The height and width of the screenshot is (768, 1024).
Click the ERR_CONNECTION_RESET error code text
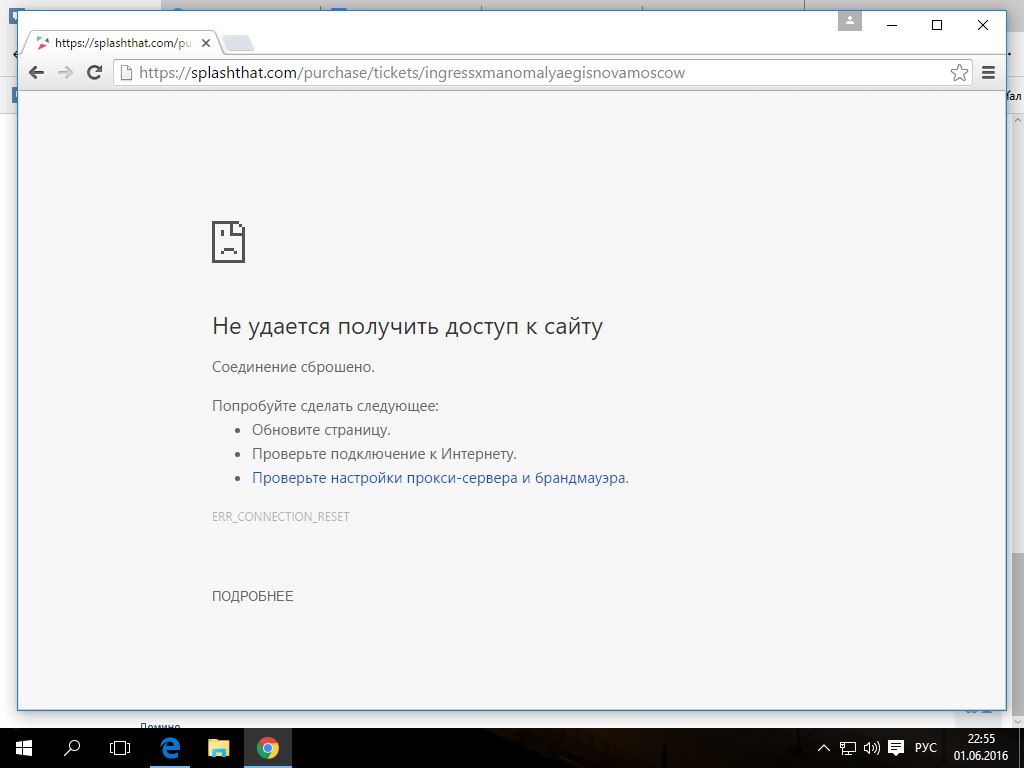tap(281, 517)
